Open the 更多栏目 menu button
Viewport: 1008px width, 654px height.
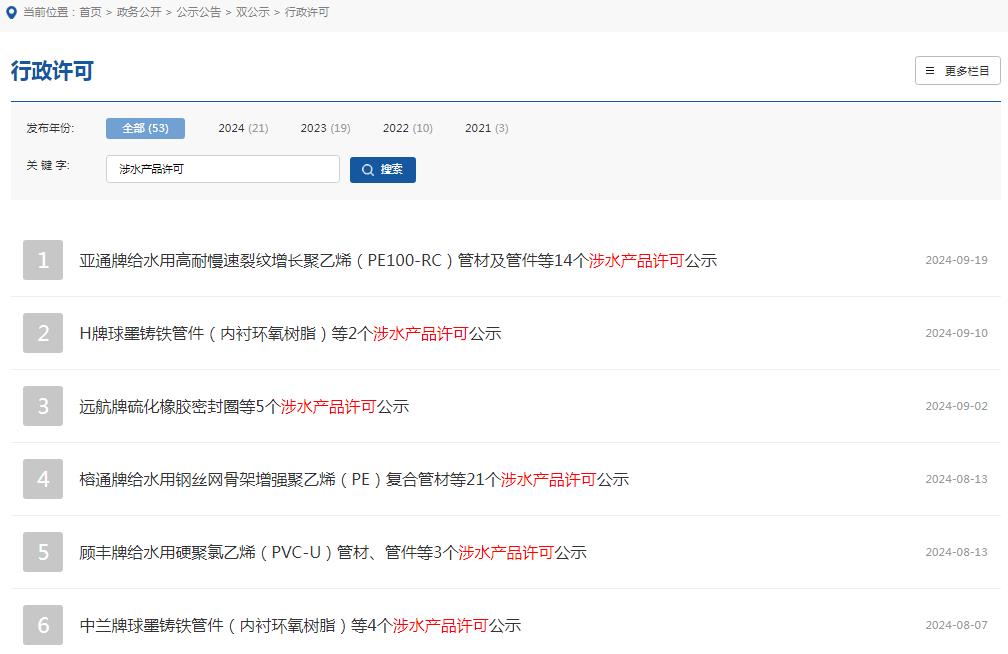[957, 71]
